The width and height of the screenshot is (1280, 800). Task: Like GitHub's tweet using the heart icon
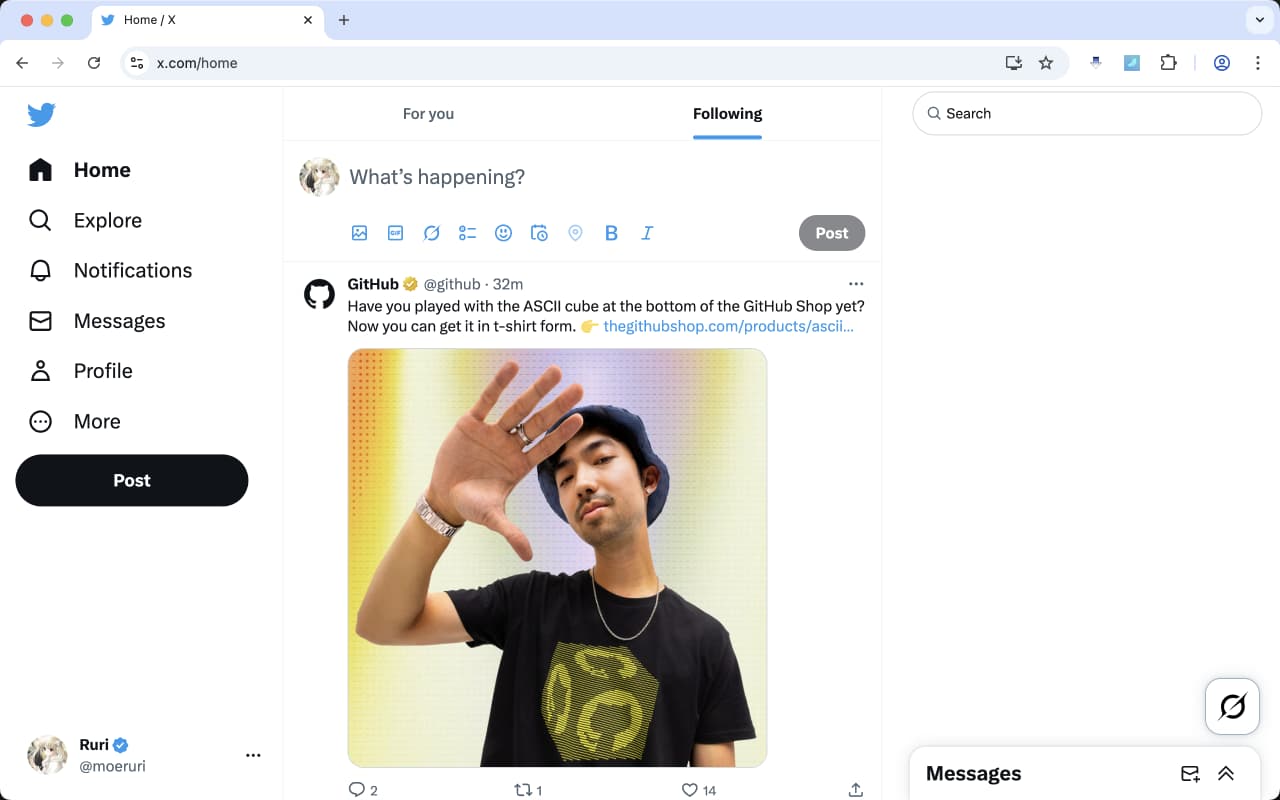[690, 790]
